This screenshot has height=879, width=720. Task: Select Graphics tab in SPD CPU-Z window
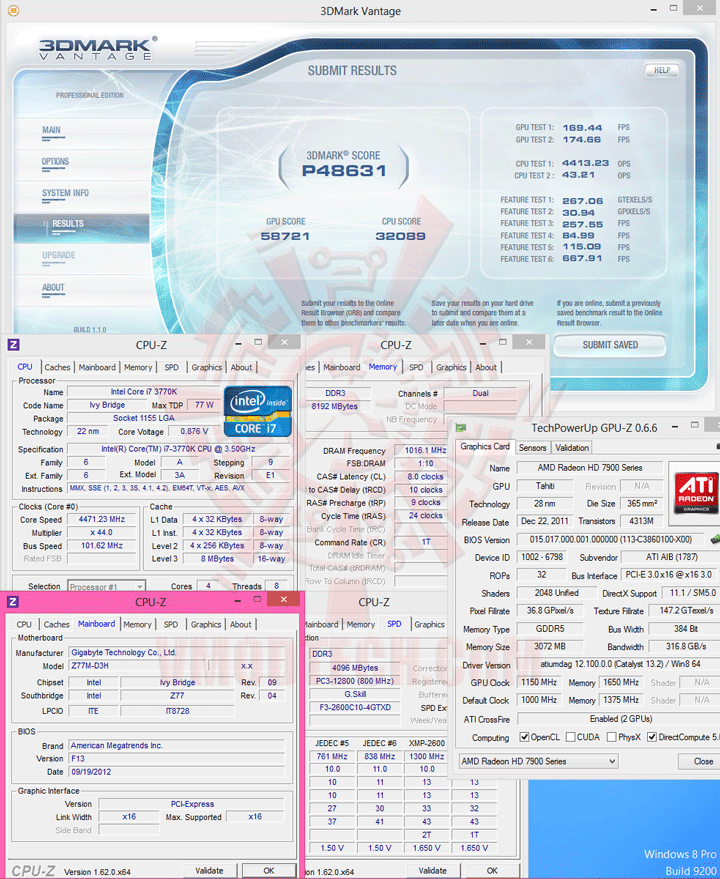429,624
